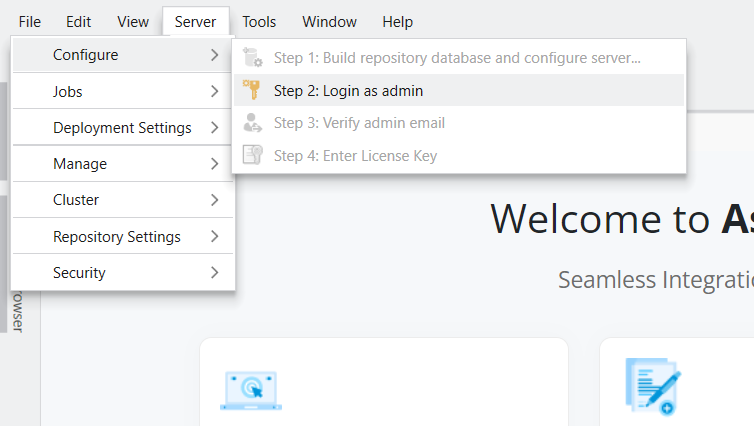Viewport: 754px width, 426px height.
Task: Click the user icon for Verify admin email
Action: tap(251, 123)
